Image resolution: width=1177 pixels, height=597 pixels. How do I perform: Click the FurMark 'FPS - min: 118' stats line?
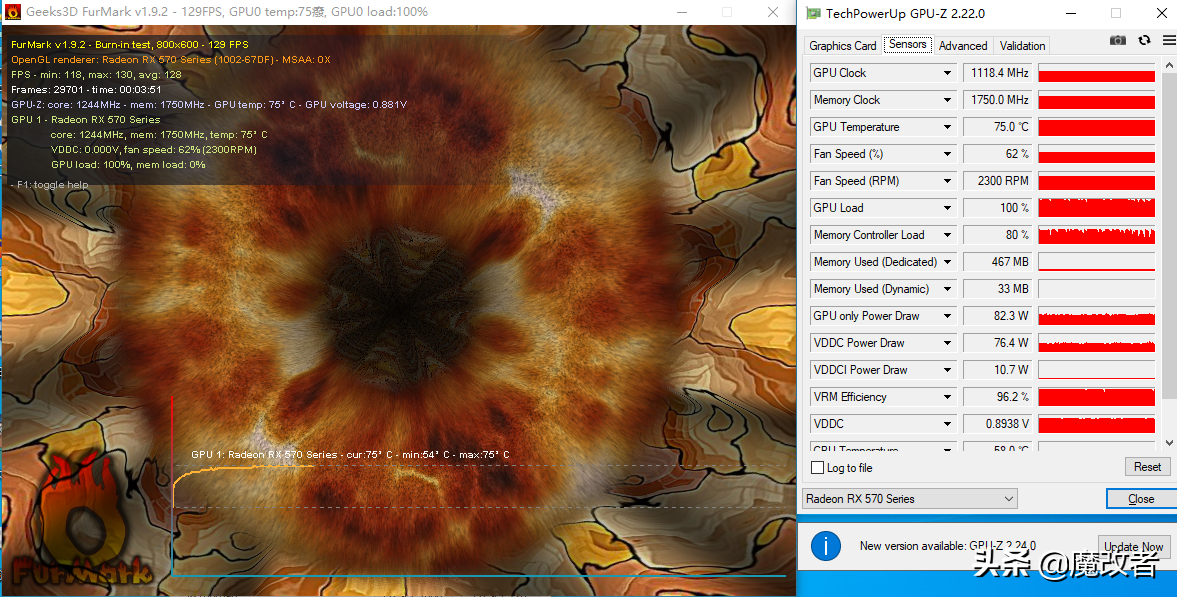click(96, 74)
